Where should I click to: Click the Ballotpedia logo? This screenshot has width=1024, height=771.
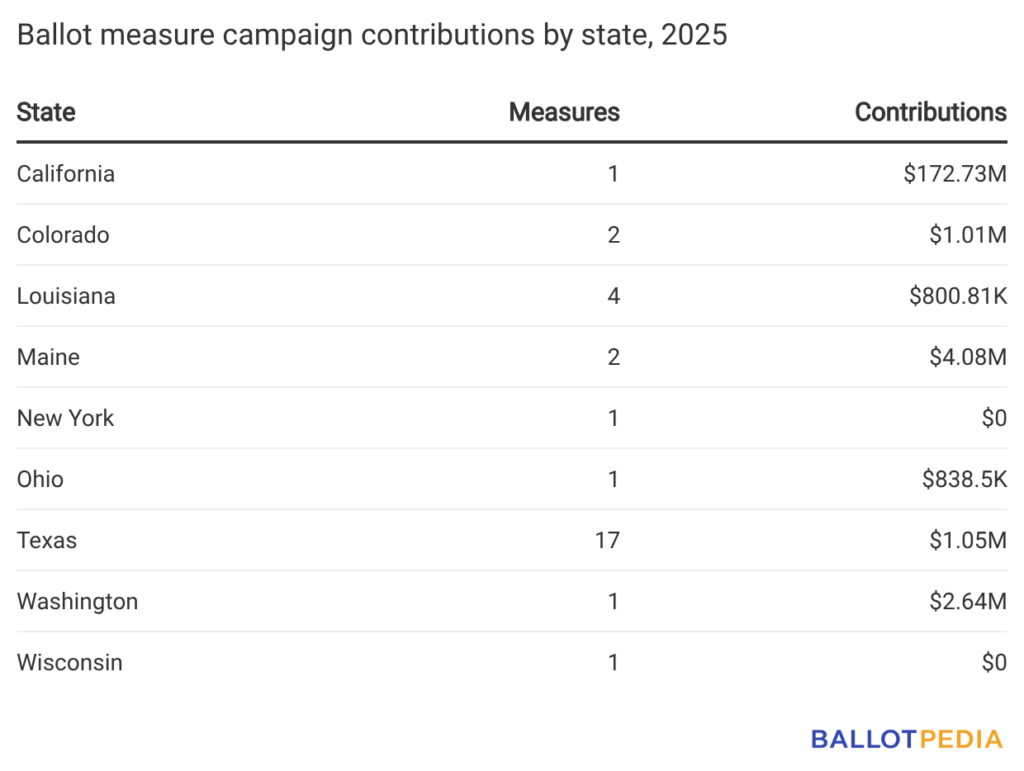906,739
